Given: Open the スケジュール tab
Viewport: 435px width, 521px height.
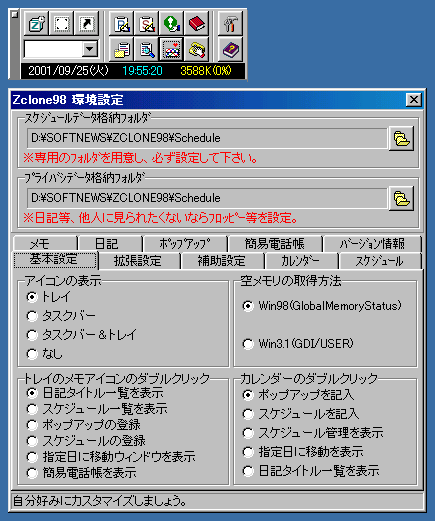Looking at the screenshot, I should tap(380, 261).
